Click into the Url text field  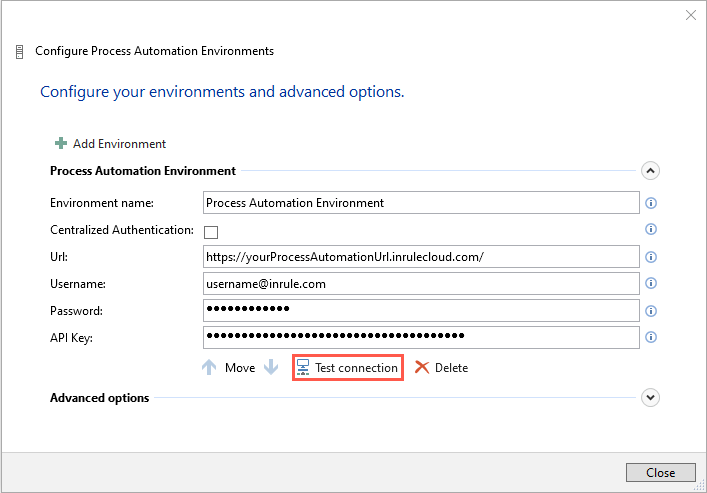pos(420,257)
